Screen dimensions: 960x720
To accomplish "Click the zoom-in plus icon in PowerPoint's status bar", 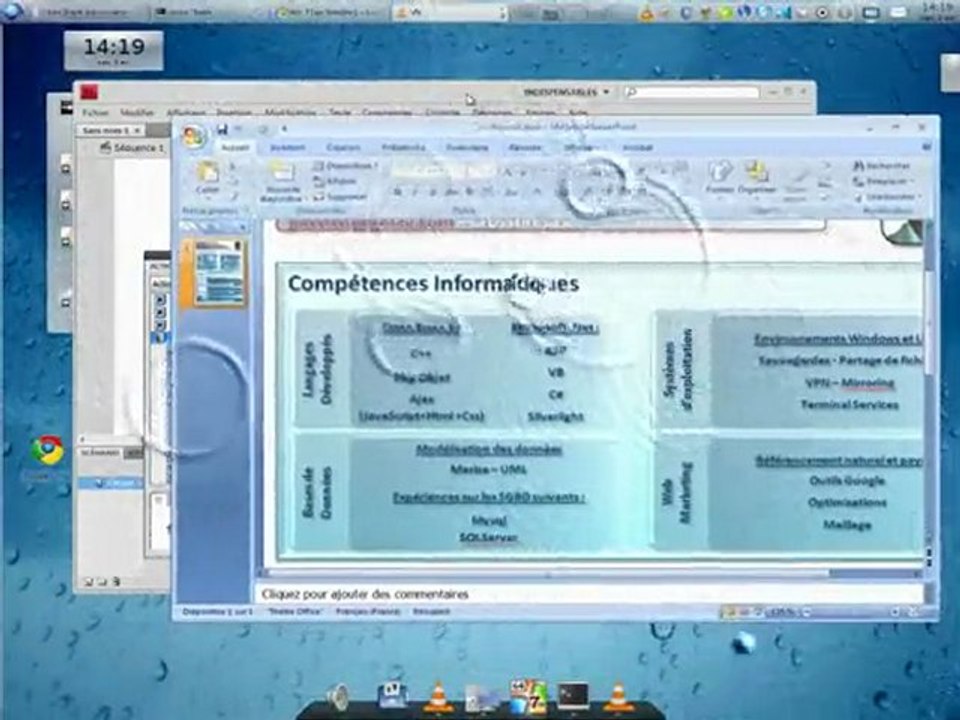I will point(896,612).
